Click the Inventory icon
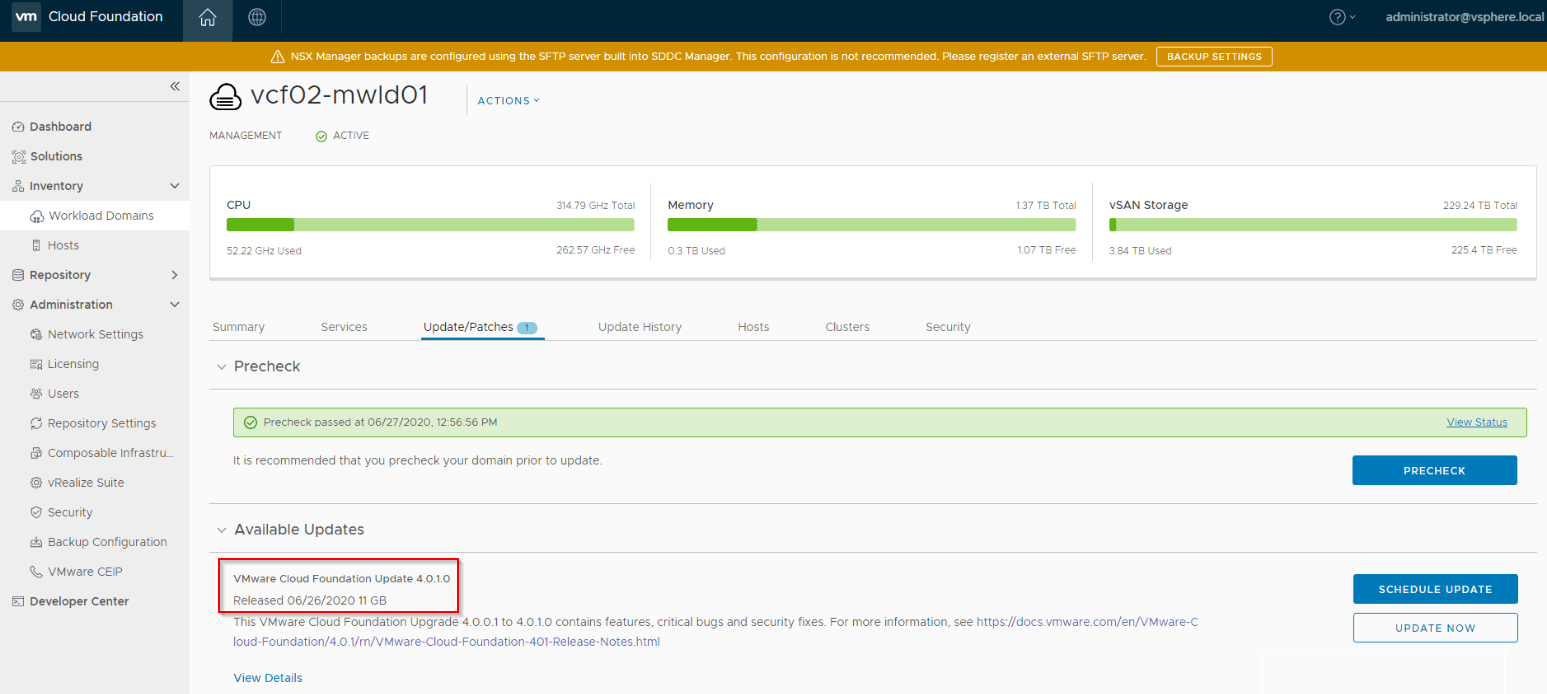This screenshot has width=1547, height=694. point(18,186)
